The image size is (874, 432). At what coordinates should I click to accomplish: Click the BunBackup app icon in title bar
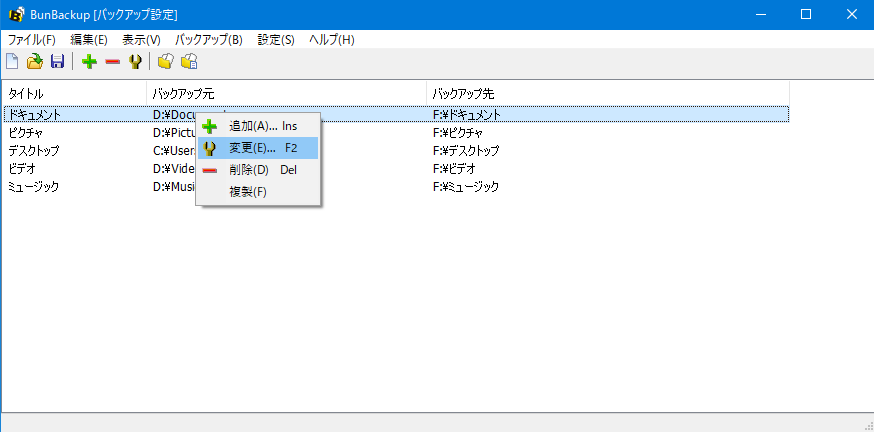(17, 14)
